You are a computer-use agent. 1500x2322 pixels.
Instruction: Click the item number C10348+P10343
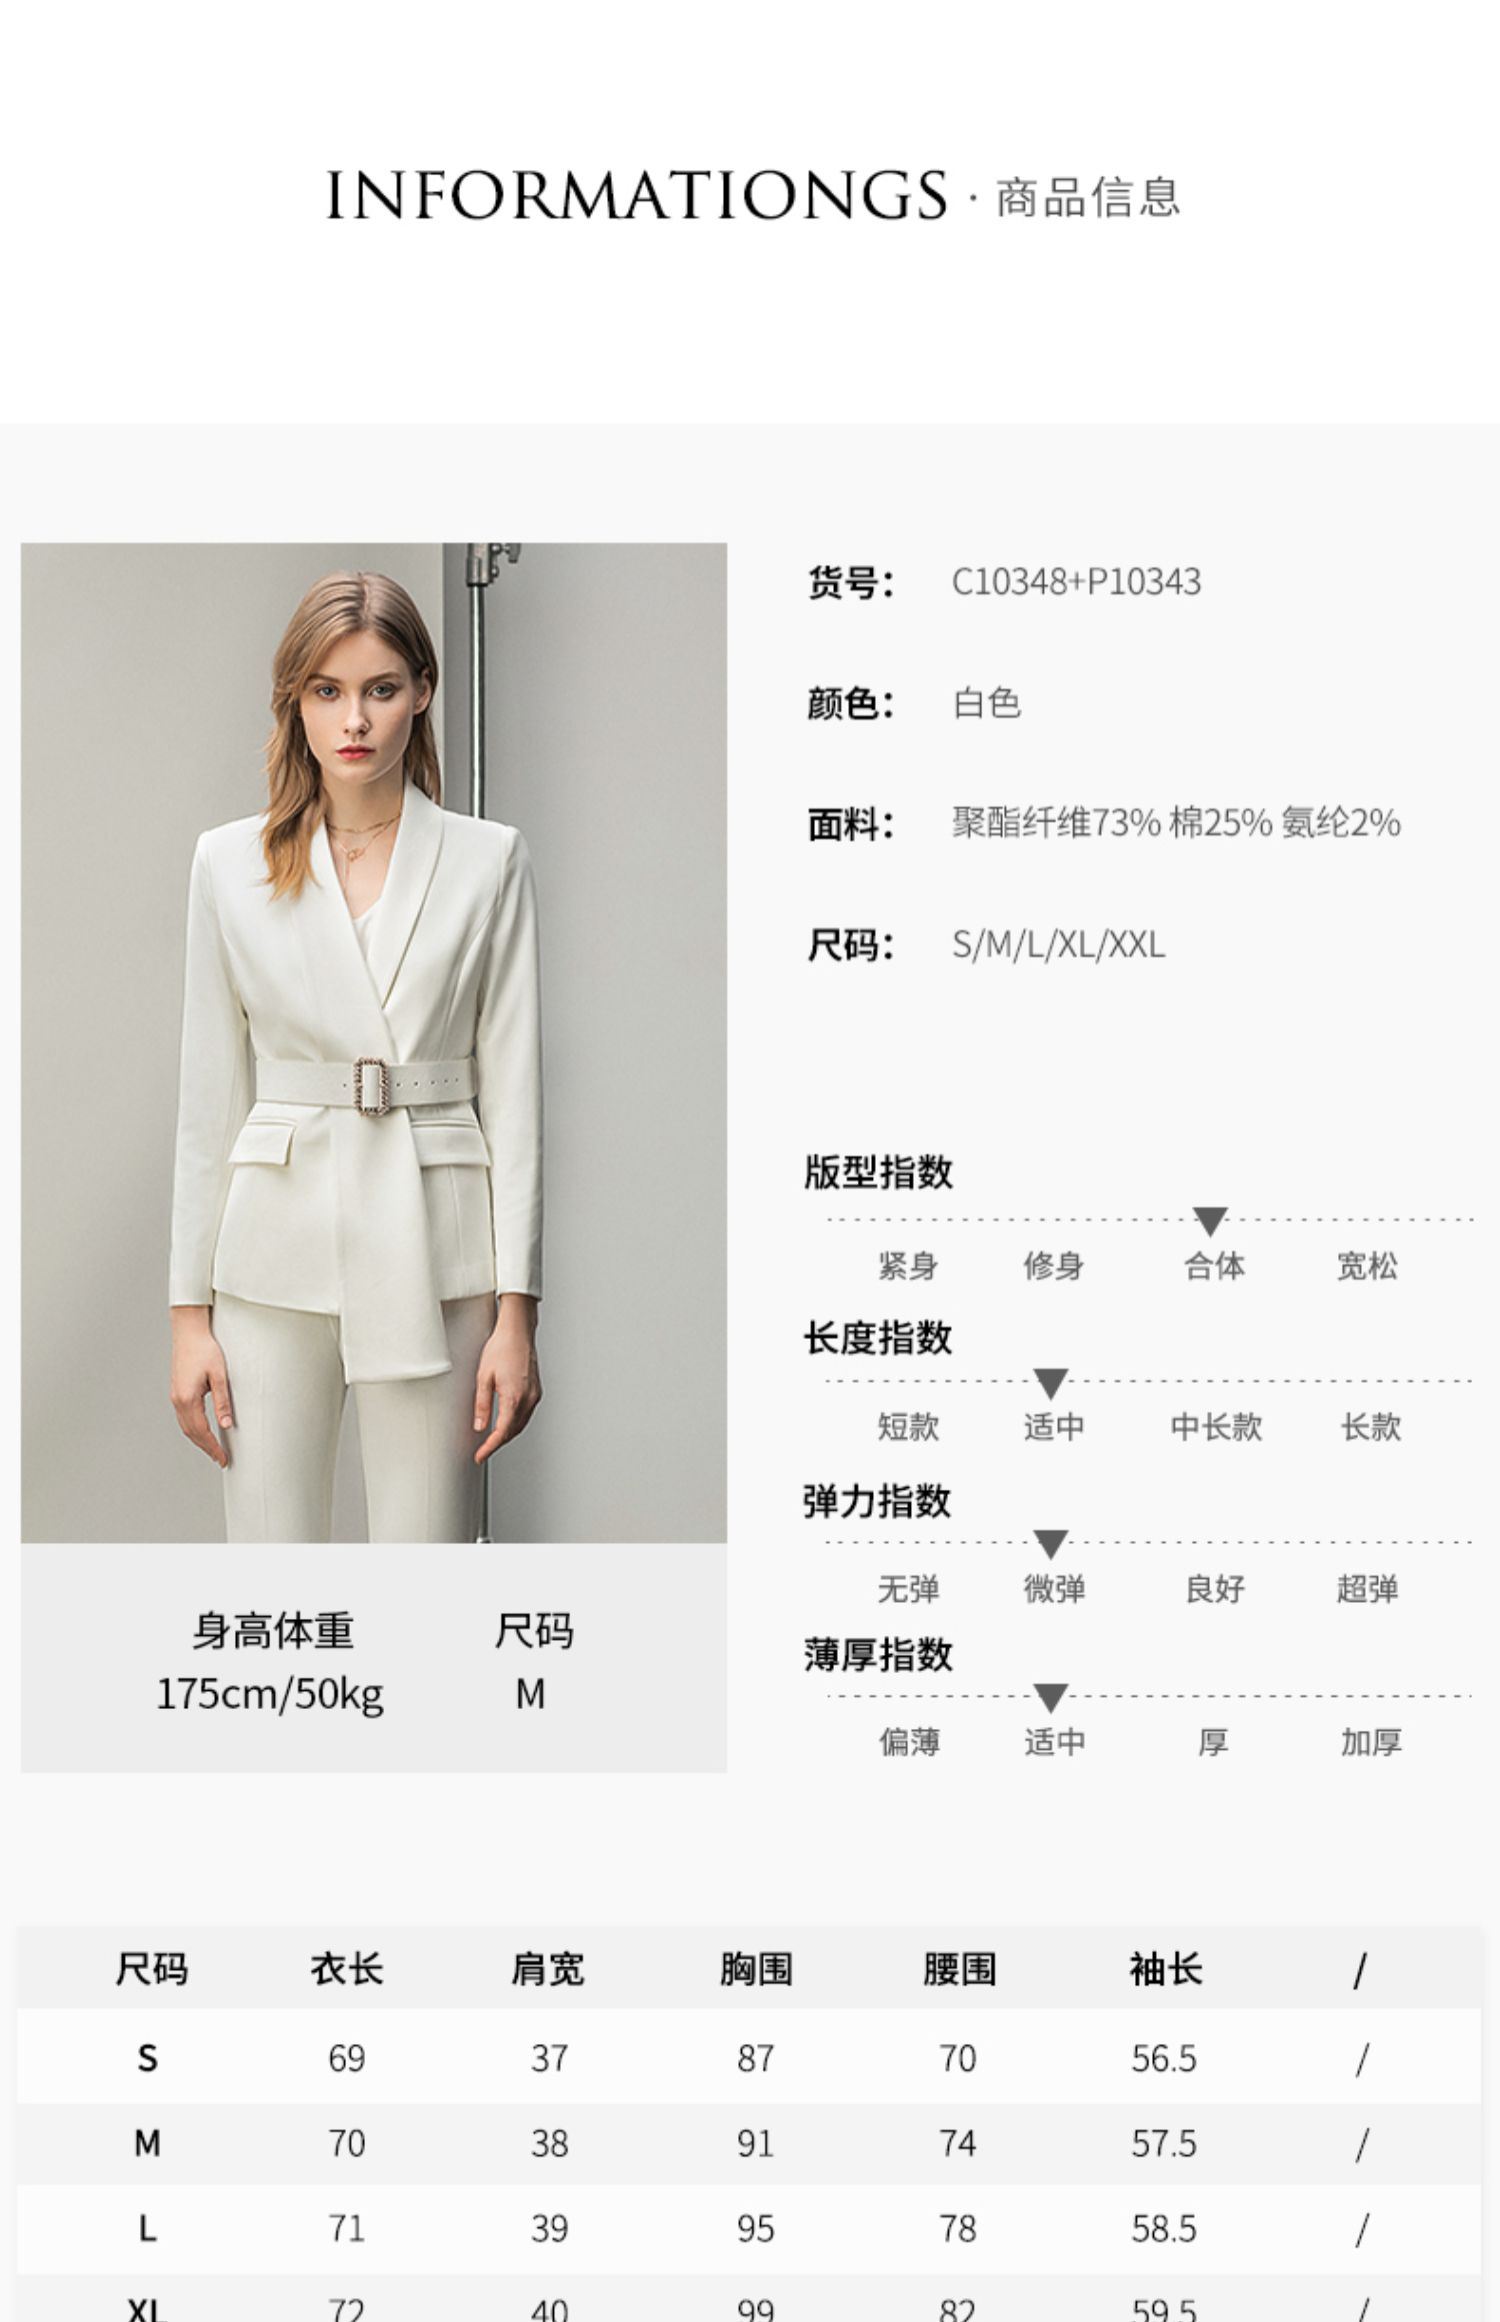pyautogui.click(x=1076, y=582)
